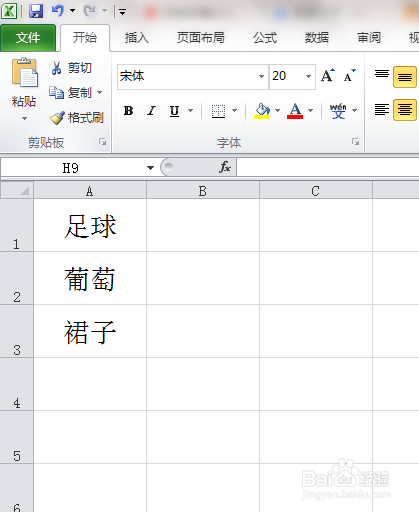Expand font color dropdown arrow
This screenshot has width=419, height=512.
coord(310,110)
